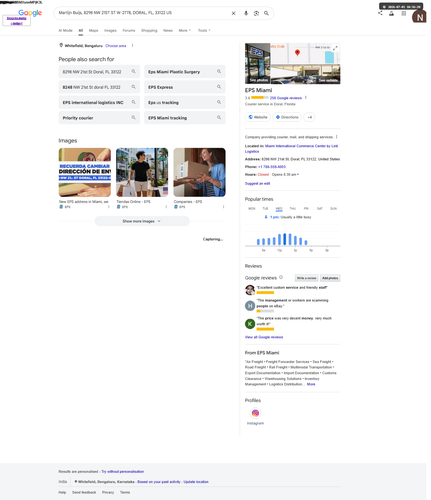
Task: Open the Tools dropdown
Action: tap(204, 30)
